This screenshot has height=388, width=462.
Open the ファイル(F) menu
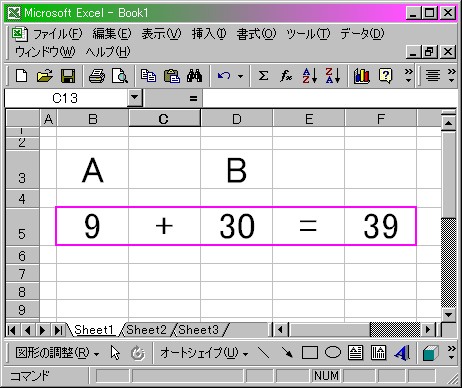(57, 34)
